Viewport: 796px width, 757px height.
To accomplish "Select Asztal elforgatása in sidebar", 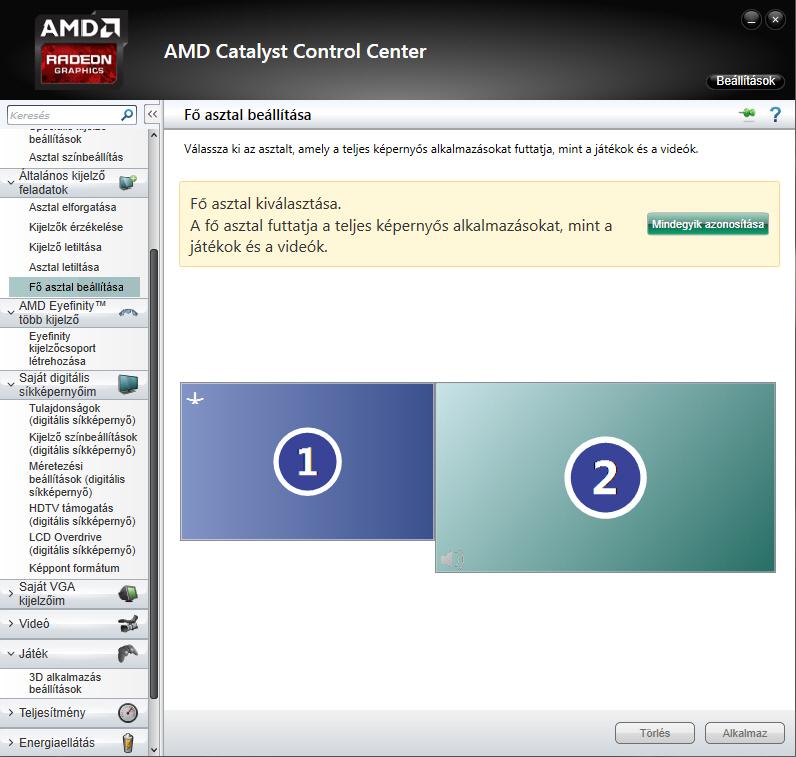I will click(73, 207).
